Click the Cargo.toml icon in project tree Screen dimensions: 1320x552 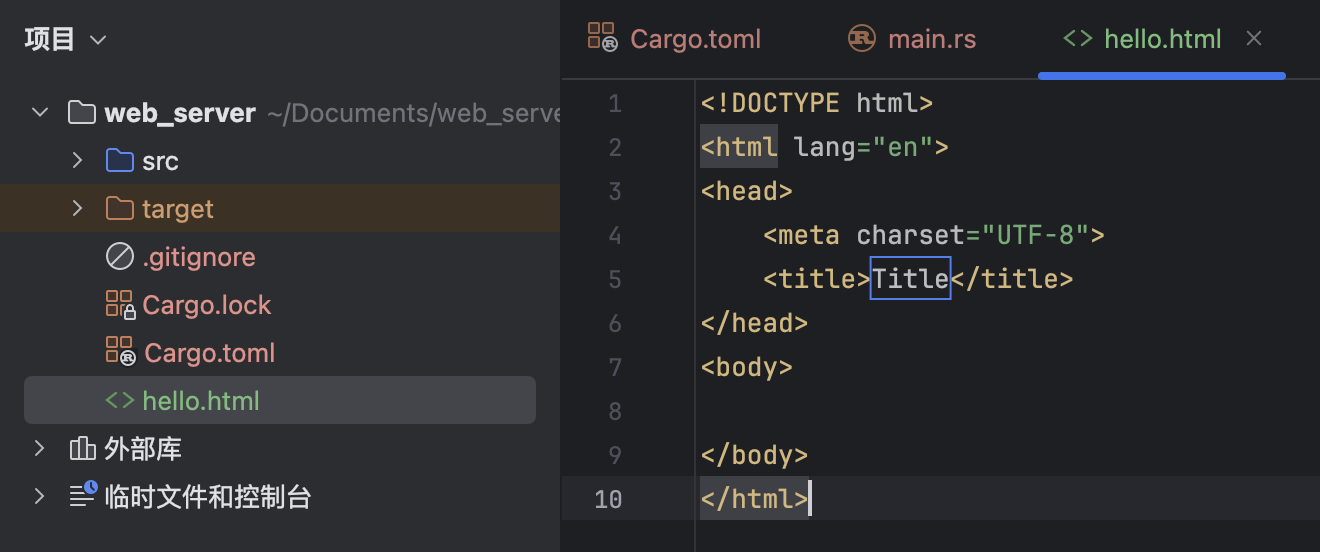click(x=119, y=352)
